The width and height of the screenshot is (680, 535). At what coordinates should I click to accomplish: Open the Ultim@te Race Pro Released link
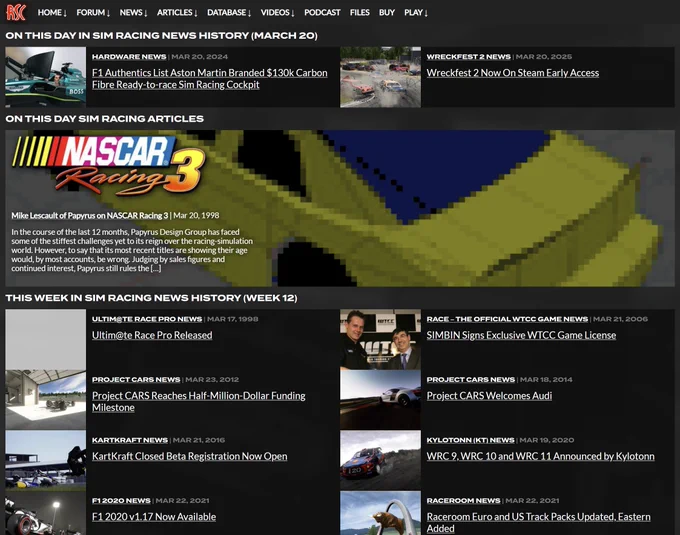click(x=152, y=335)
